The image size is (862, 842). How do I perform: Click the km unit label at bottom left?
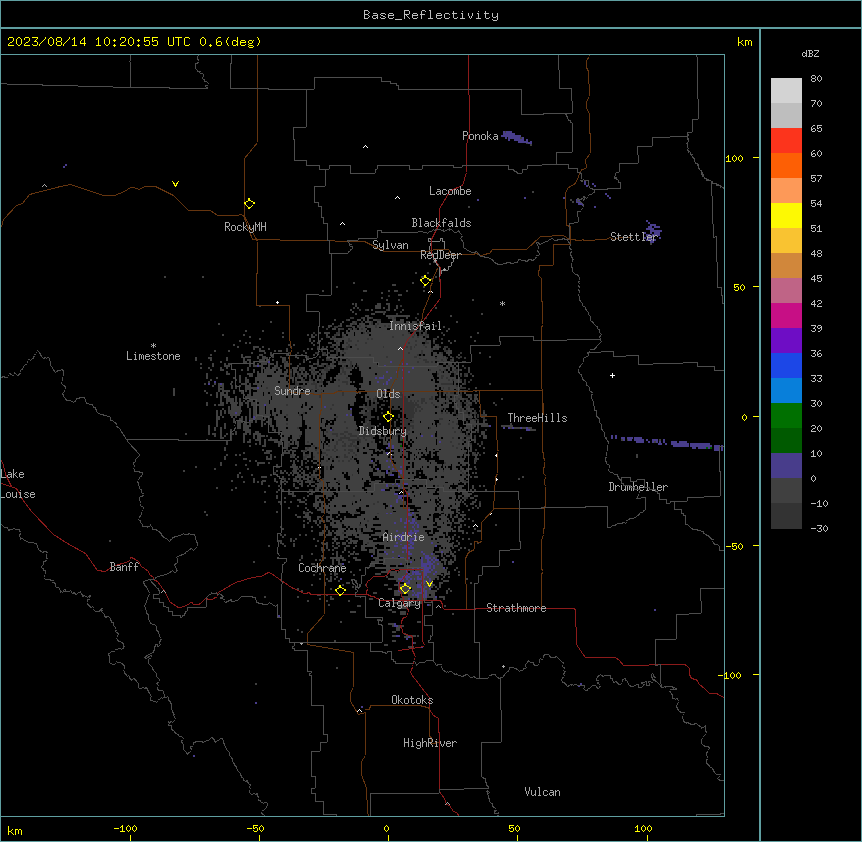click(x=15, y=830)
